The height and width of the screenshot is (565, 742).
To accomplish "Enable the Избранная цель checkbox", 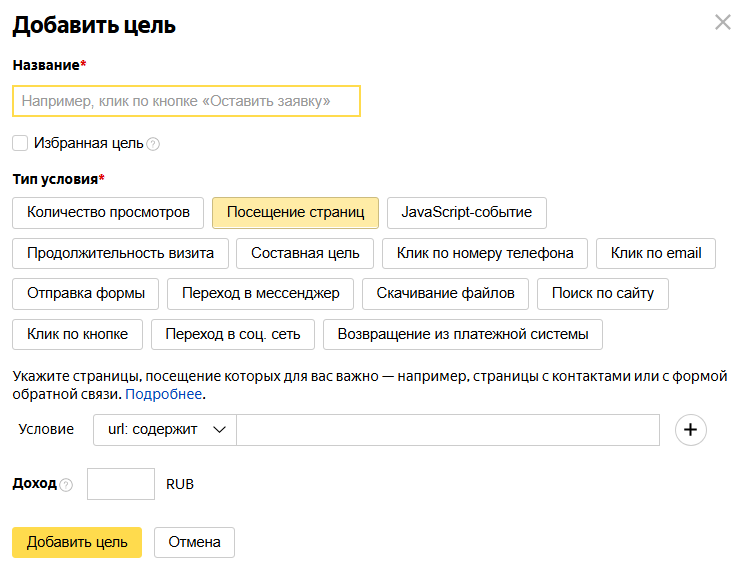I will pos(20,143).
